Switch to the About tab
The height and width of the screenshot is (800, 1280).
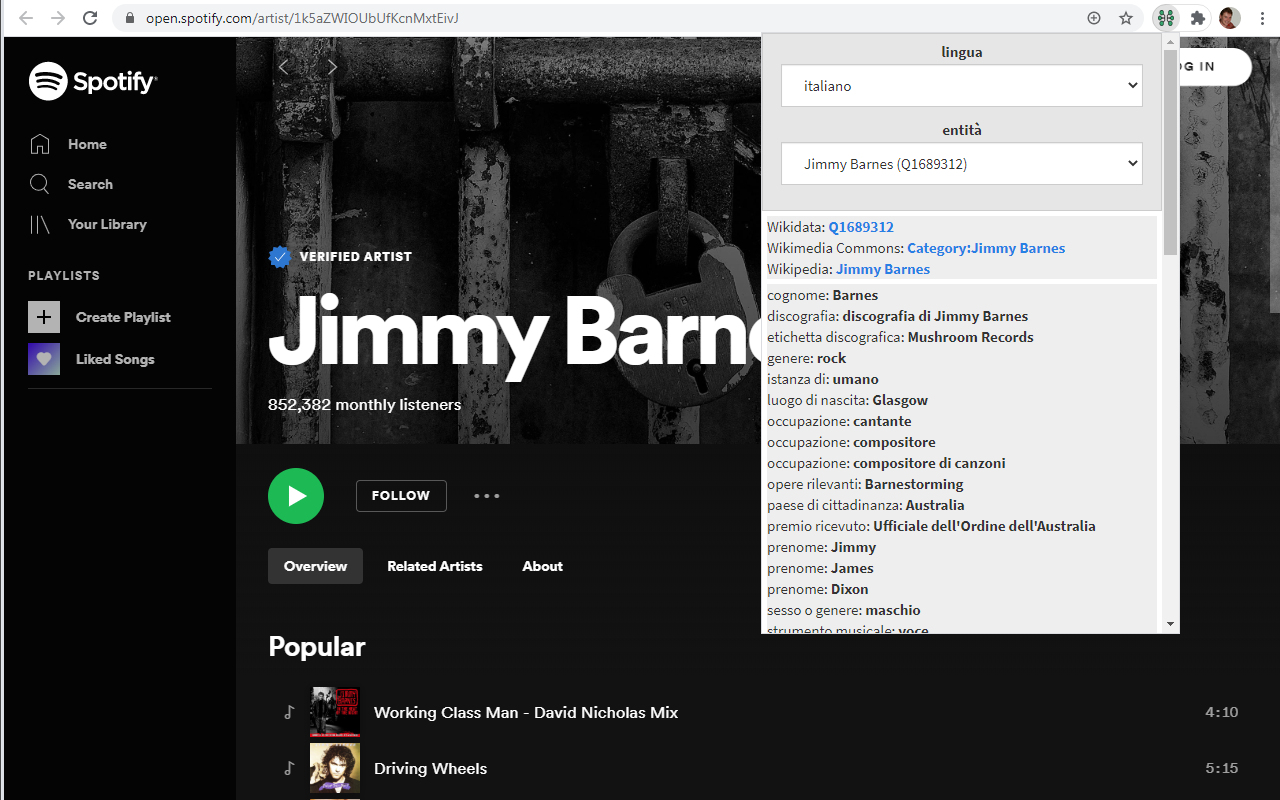click(x=542, y=566)
